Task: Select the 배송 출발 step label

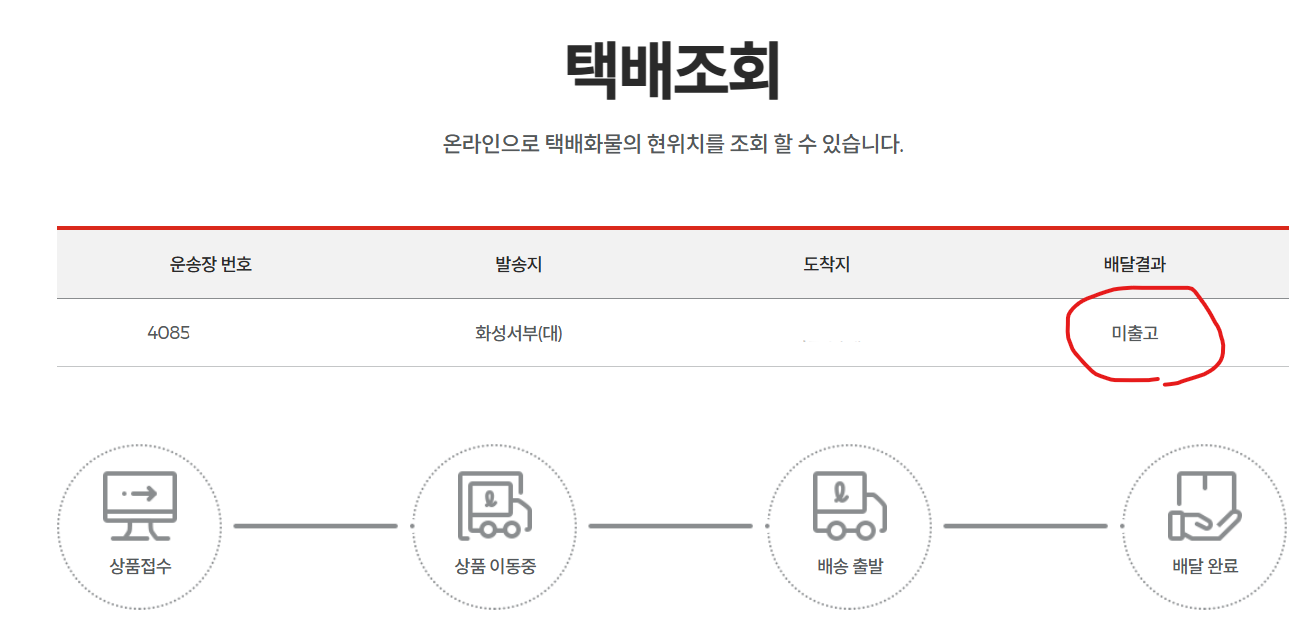Action: (x=850, y=566)
